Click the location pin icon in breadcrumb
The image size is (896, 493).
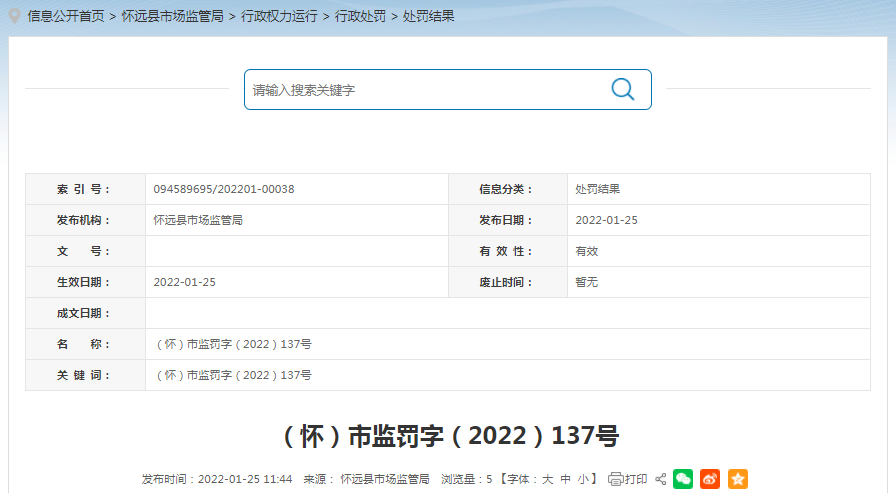pos(15,17)
